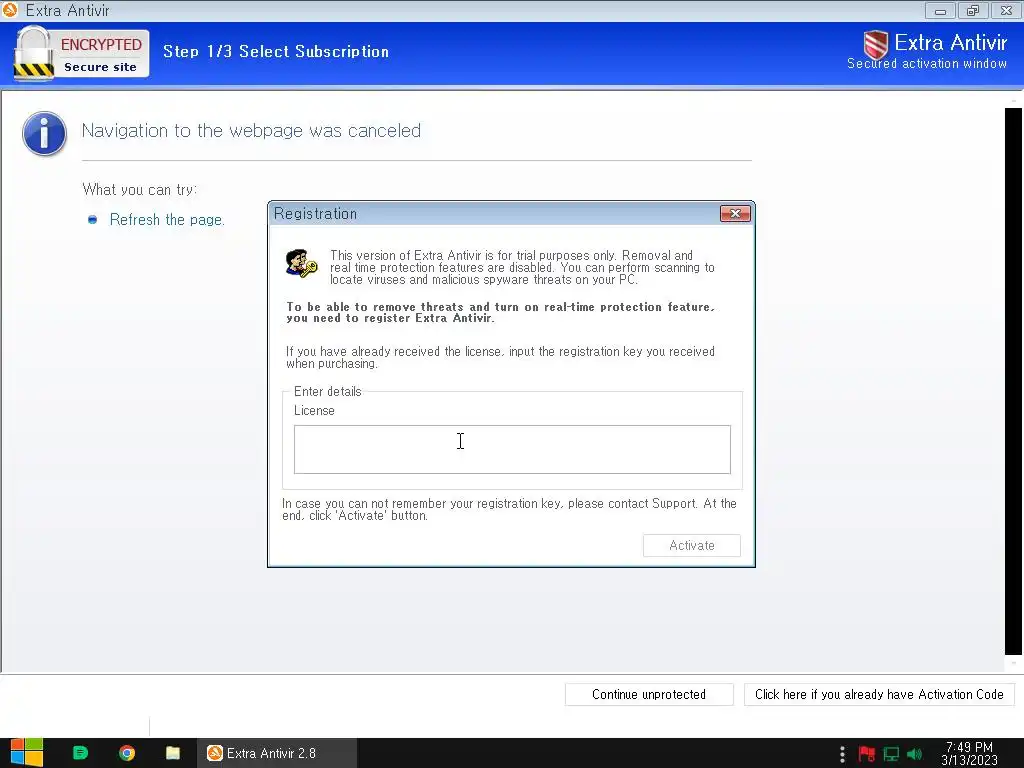
Task: Close the Extra Antivir main window
Action: pos(1006,10)
